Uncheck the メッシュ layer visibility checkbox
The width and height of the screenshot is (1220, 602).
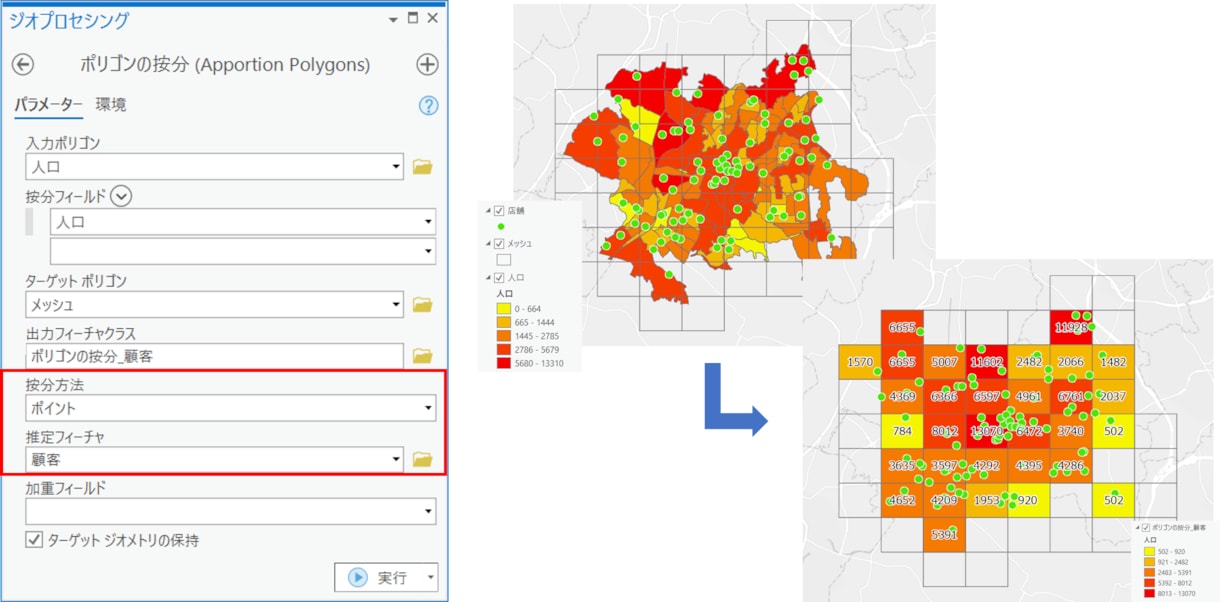[x=498, y=243]
